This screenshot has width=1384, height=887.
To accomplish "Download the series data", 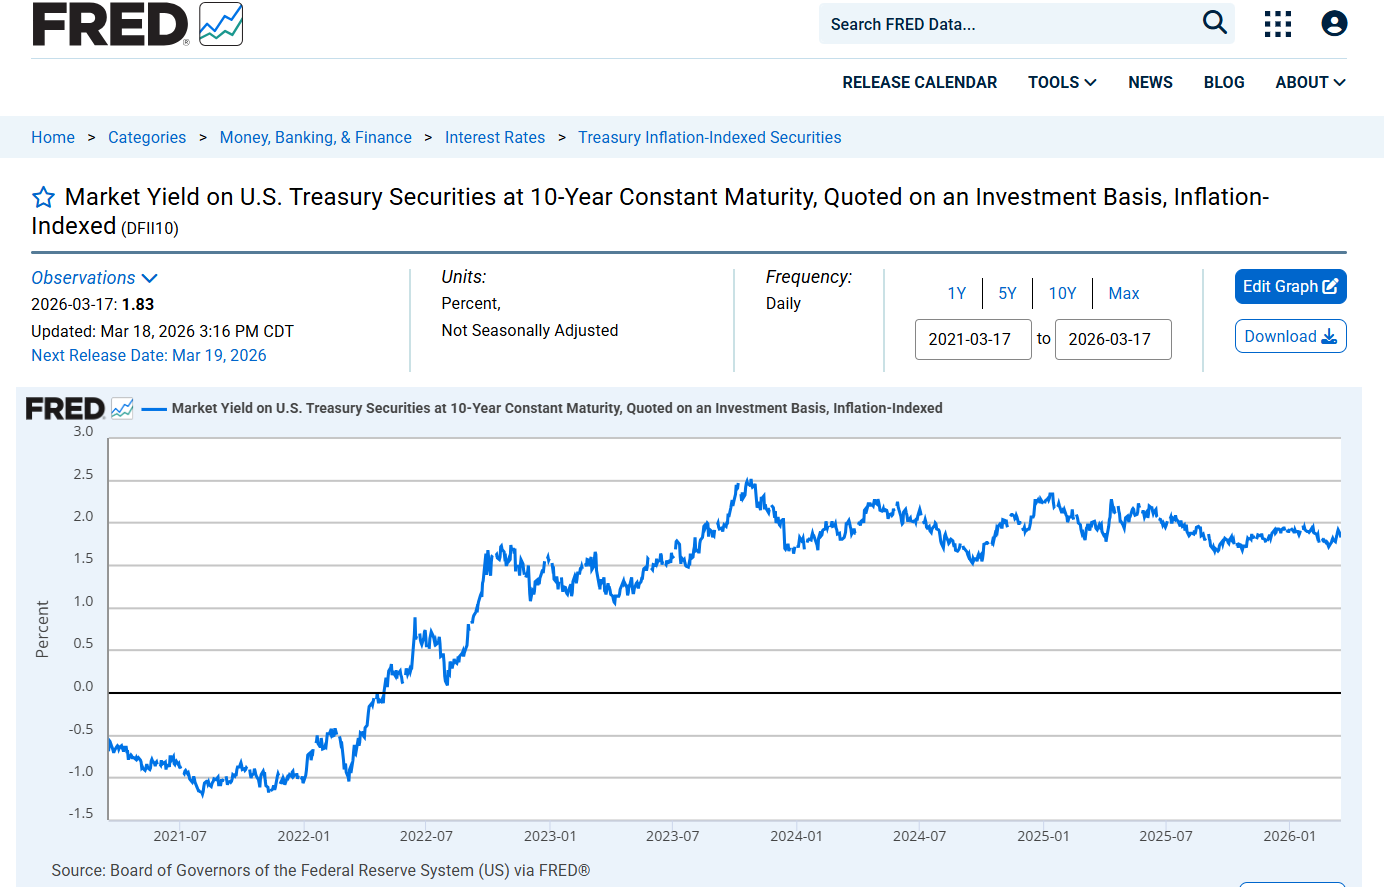I will click(x=1290, y=336).
